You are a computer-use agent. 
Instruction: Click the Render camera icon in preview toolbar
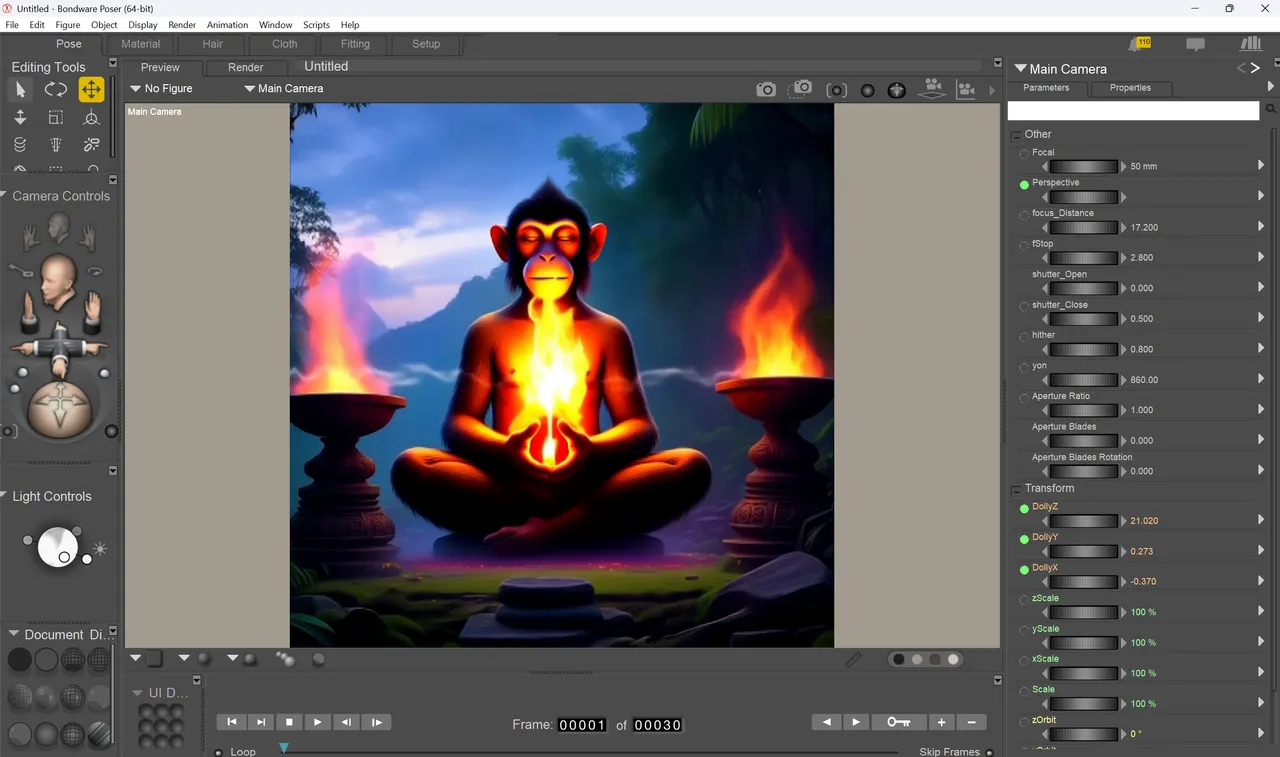point(766,89)
